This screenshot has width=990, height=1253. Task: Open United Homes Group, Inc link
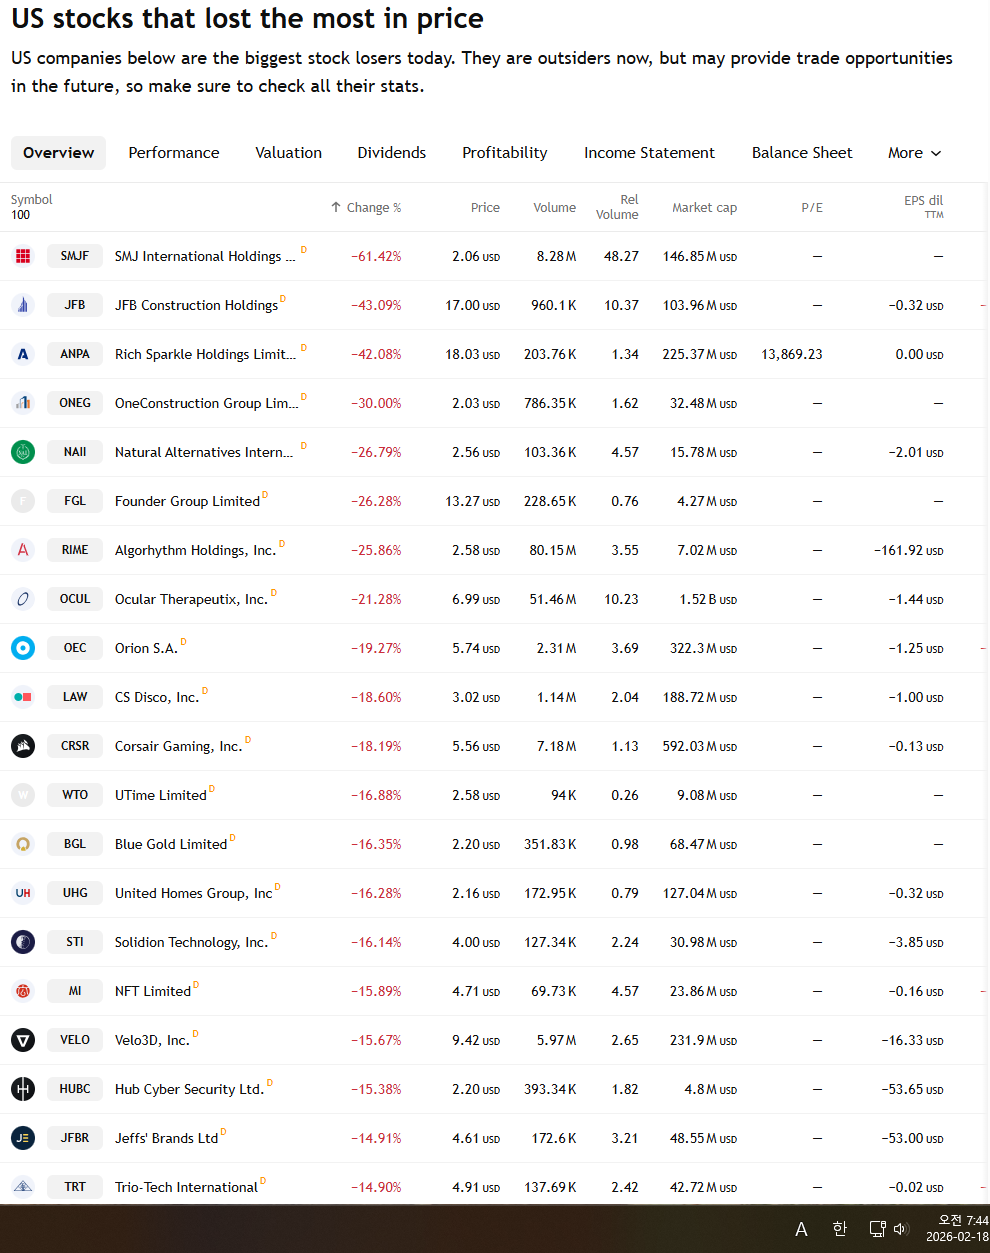194,894
